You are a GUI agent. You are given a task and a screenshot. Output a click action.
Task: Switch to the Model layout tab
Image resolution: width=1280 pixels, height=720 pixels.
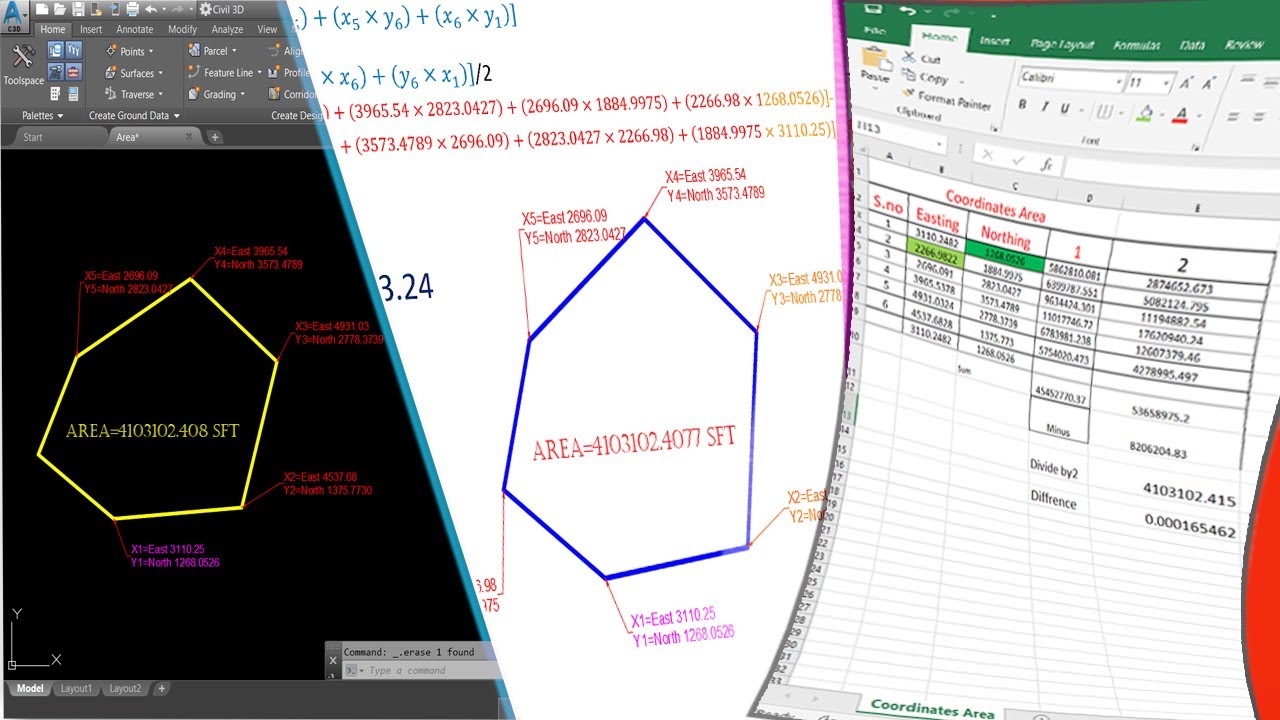[30, 688]
